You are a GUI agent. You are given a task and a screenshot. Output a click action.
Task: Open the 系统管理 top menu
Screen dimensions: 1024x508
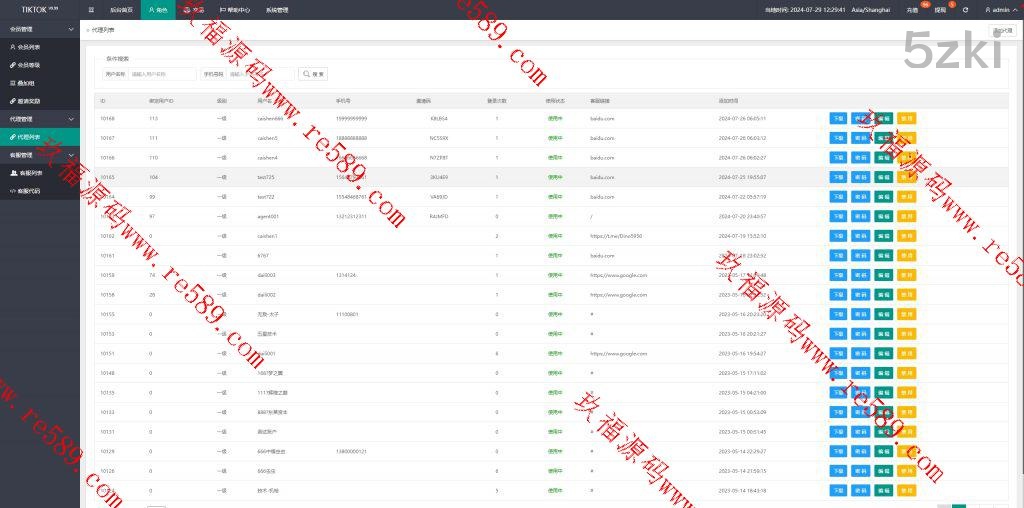tap(277, 9)
